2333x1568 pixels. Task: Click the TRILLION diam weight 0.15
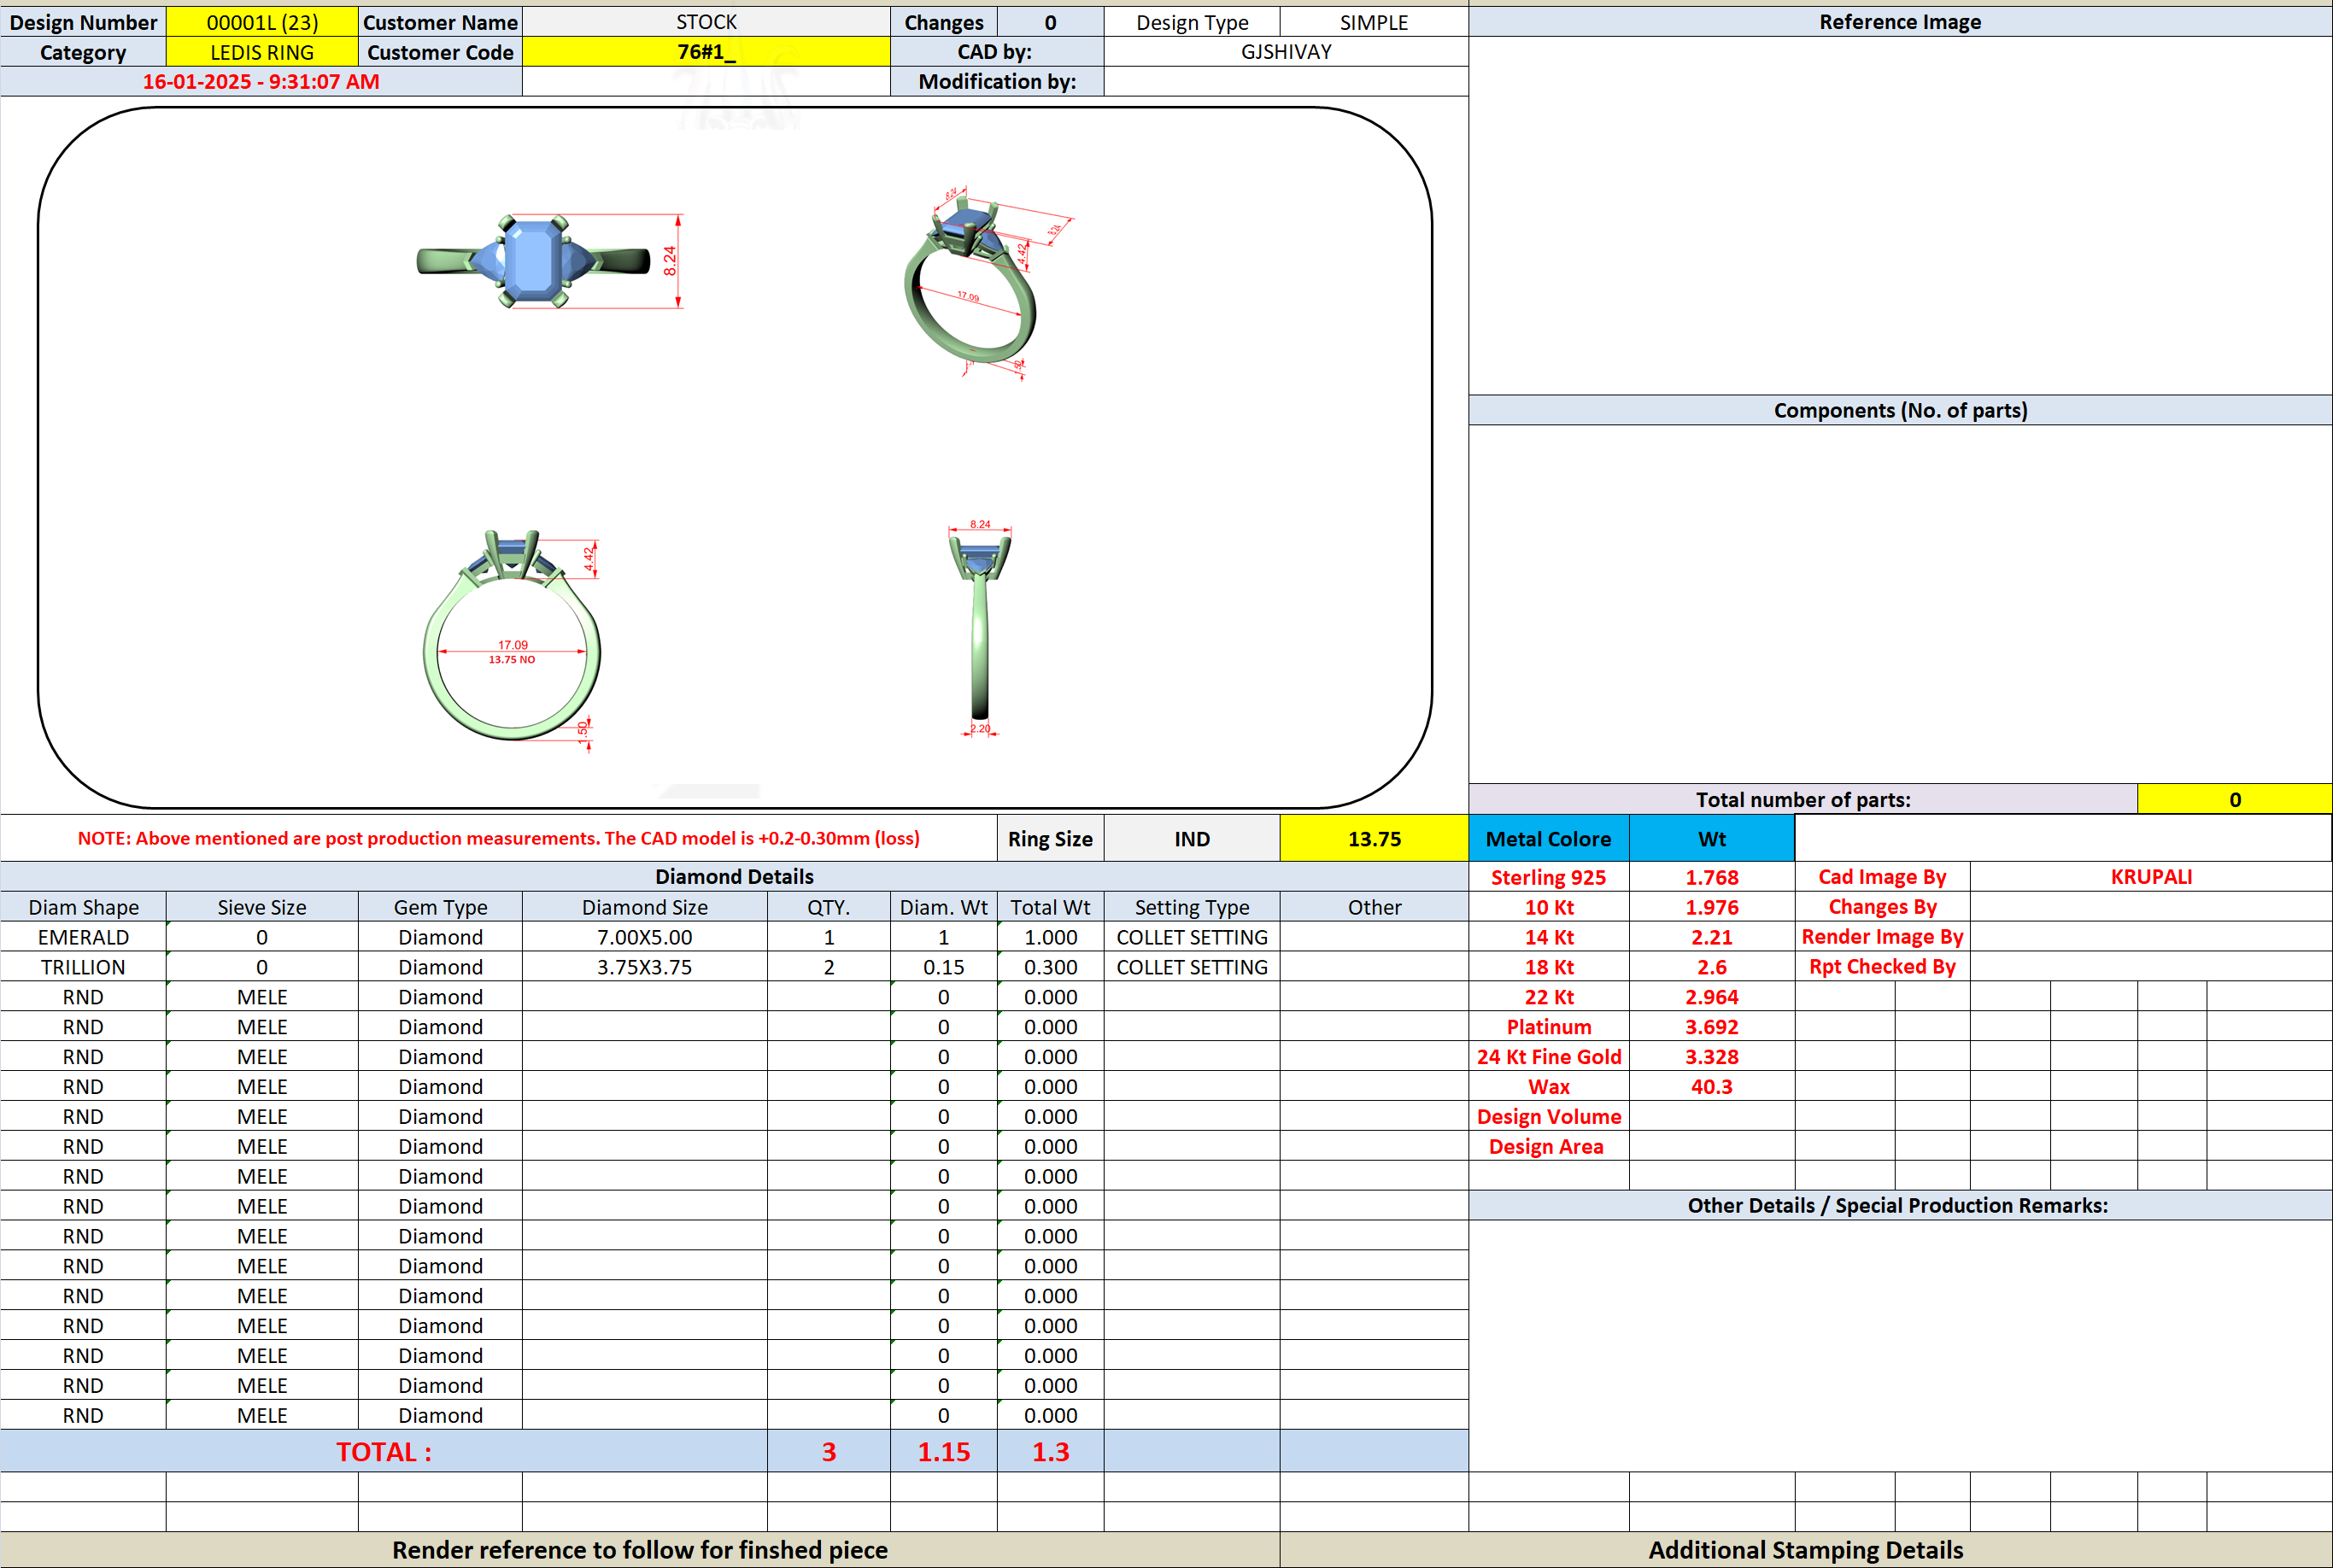[x=944, y=967]
